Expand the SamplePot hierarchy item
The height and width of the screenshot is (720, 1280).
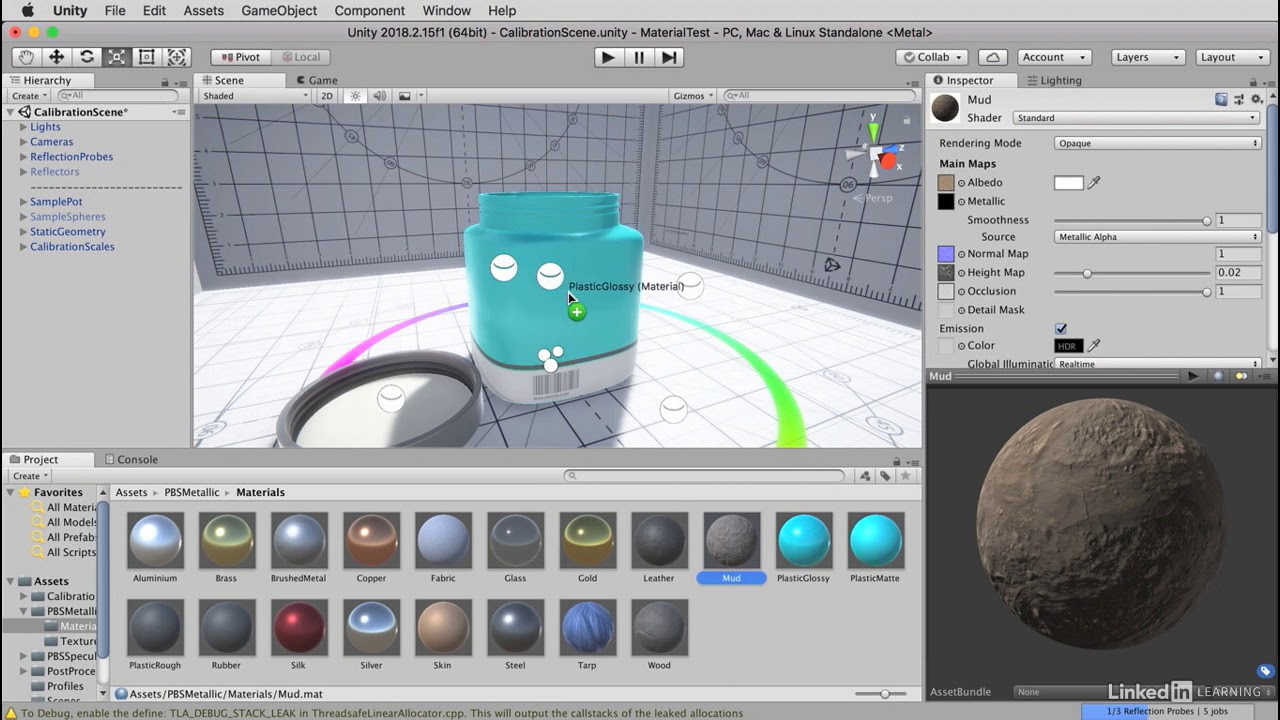pyautogui.click(x=23, y=202)
